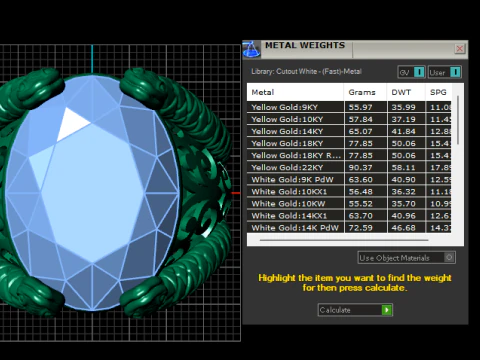Image resolution: width=480 pixels, height=360 pixels.
Task: Select the Yellow Gold:14KY row
Action: tap(349, 131)
